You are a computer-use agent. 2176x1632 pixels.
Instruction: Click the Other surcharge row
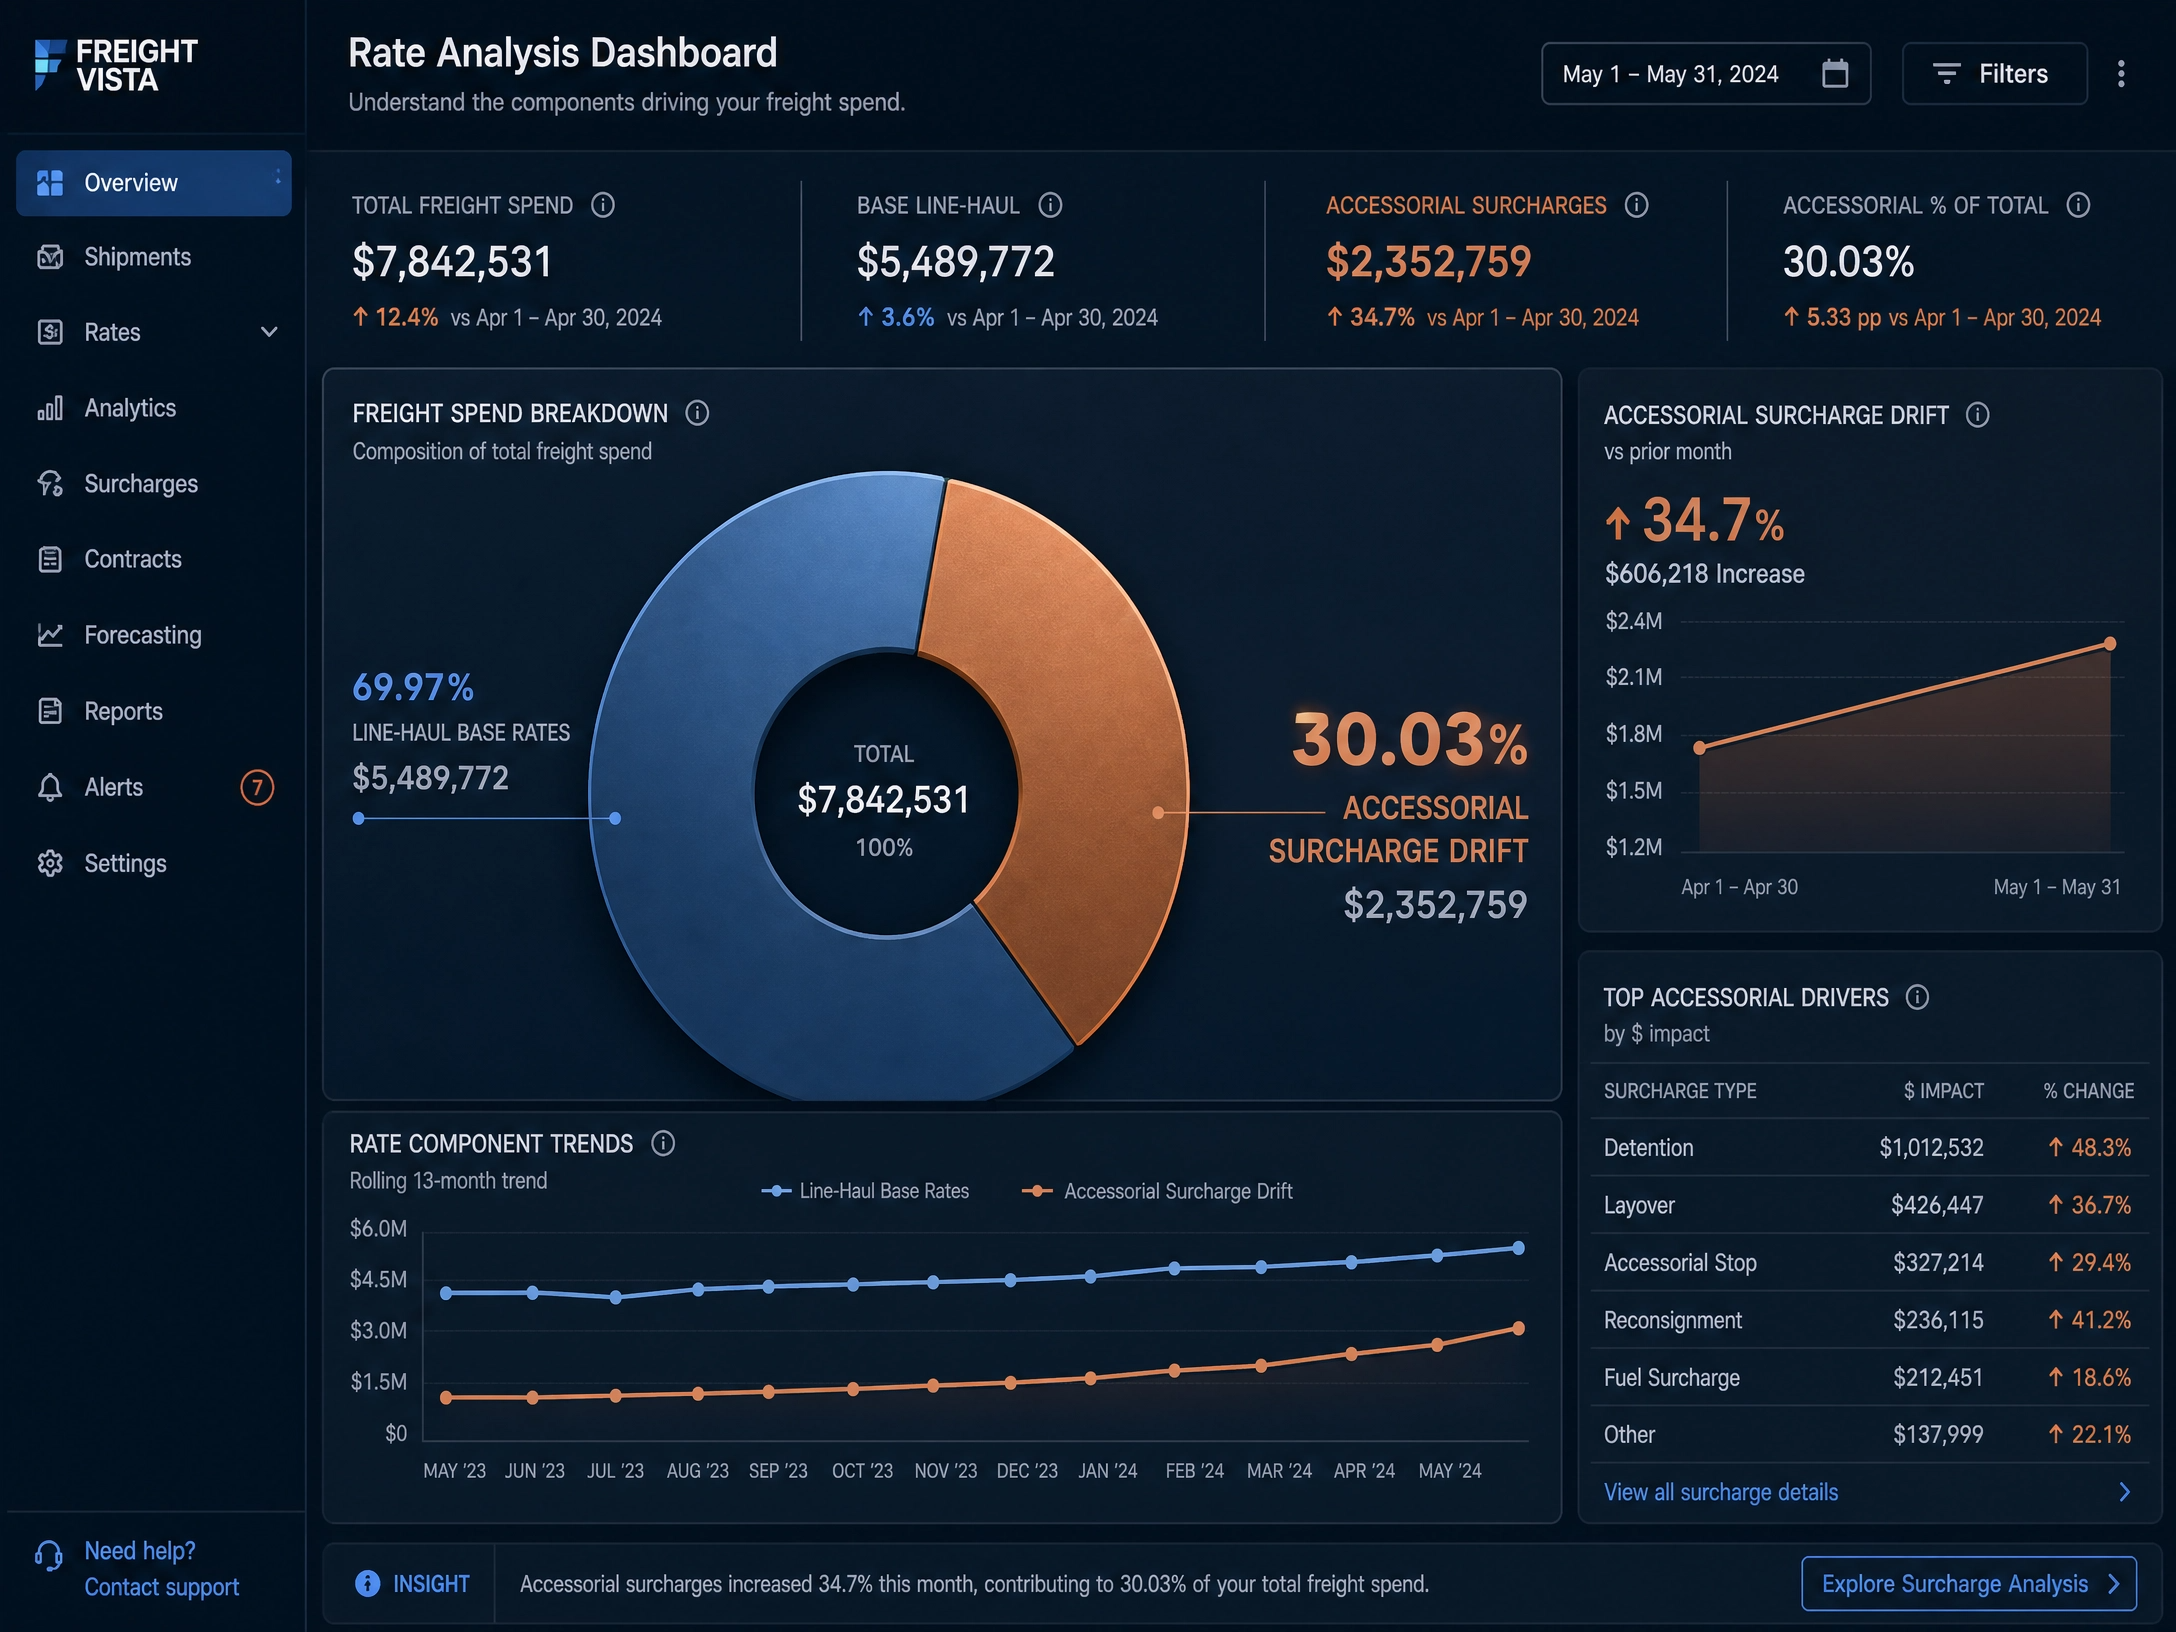[1868, 1435]
